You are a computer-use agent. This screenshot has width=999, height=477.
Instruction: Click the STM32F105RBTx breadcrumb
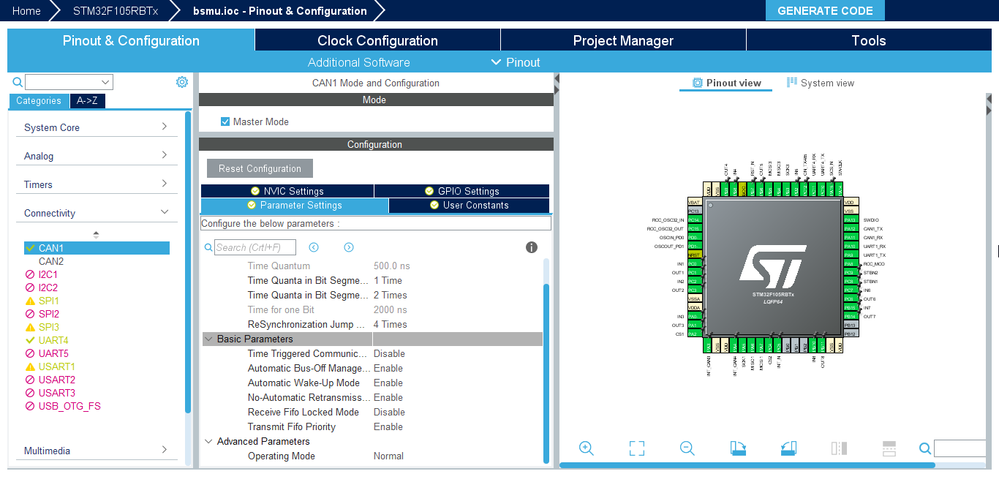coord(113,11)
